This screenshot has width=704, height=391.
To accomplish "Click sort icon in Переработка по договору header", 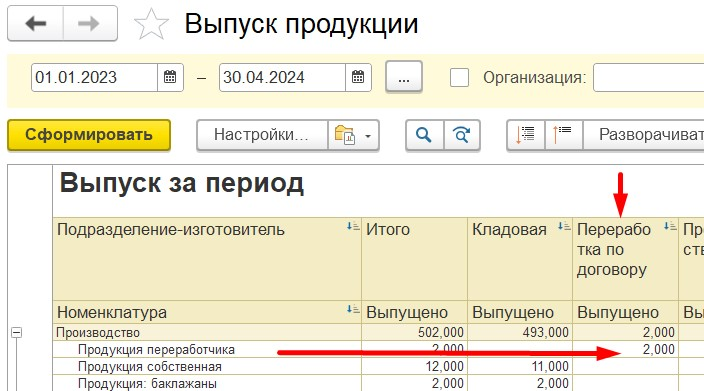I will coord(670,226).
